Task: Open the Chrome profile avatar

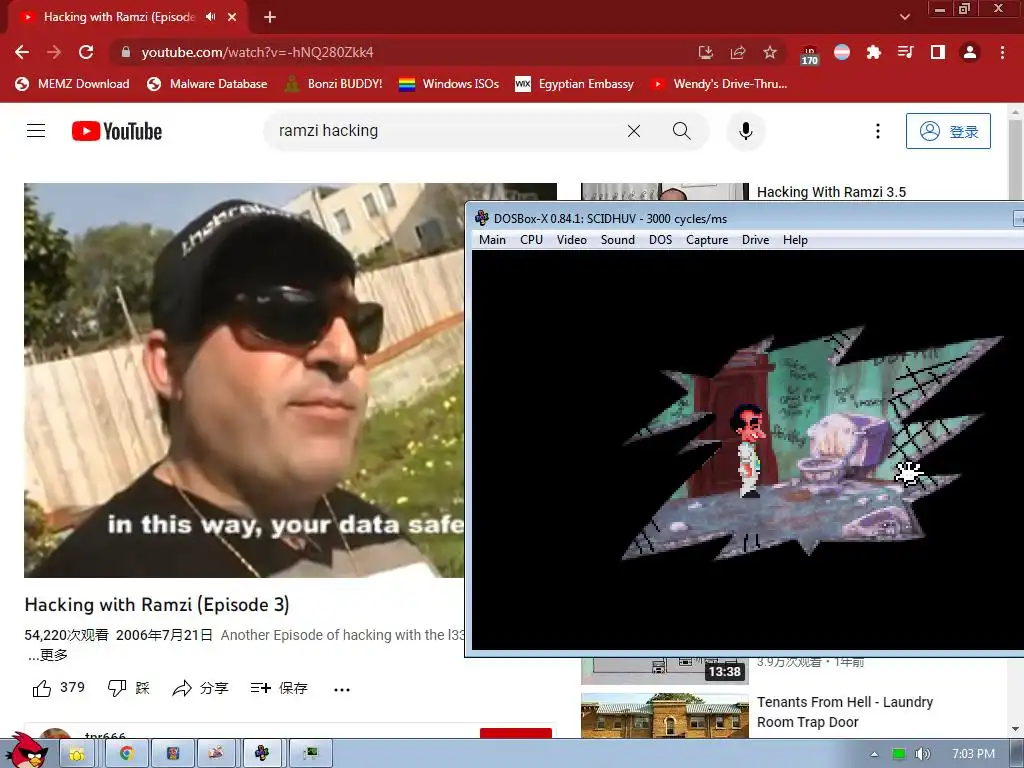Action: click(x=970, y=52)
